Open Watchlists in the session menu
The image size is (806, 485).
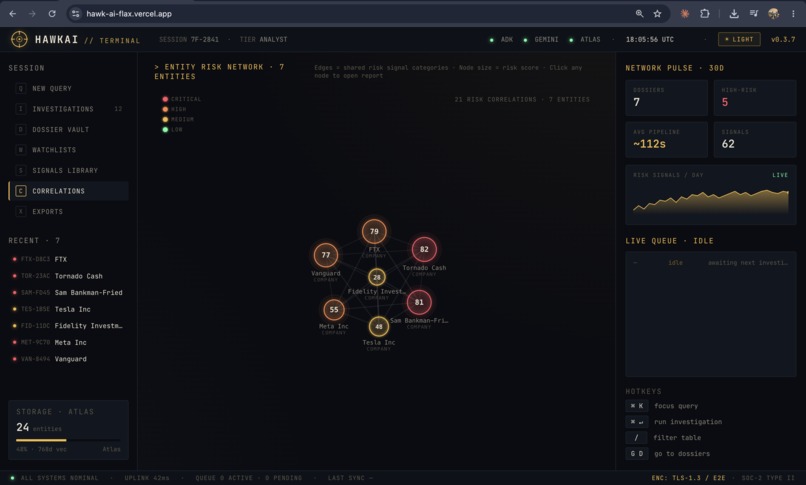[x=68, y=150]
